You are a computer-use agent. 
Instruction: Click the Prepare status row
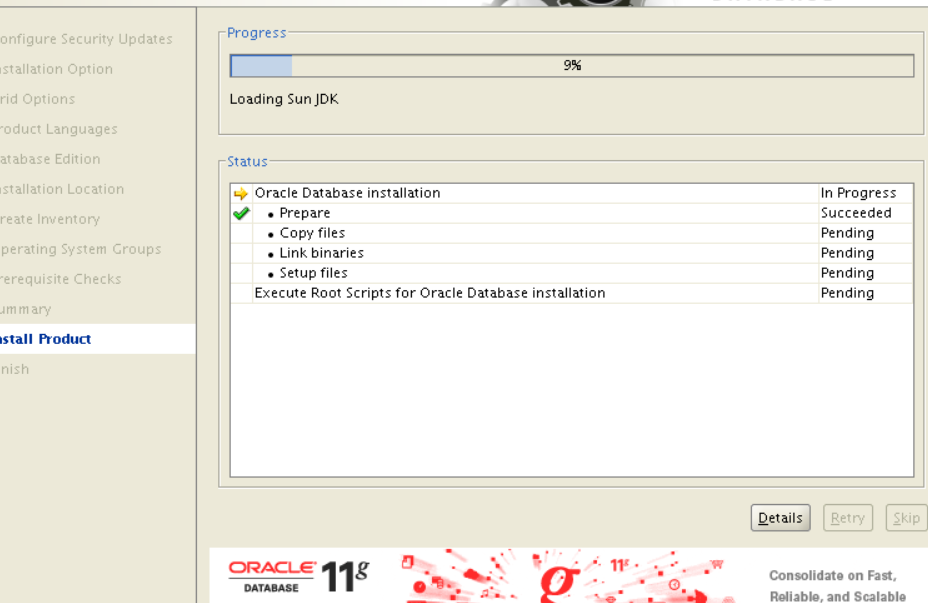pyautogui.click(x=572, y=213)
